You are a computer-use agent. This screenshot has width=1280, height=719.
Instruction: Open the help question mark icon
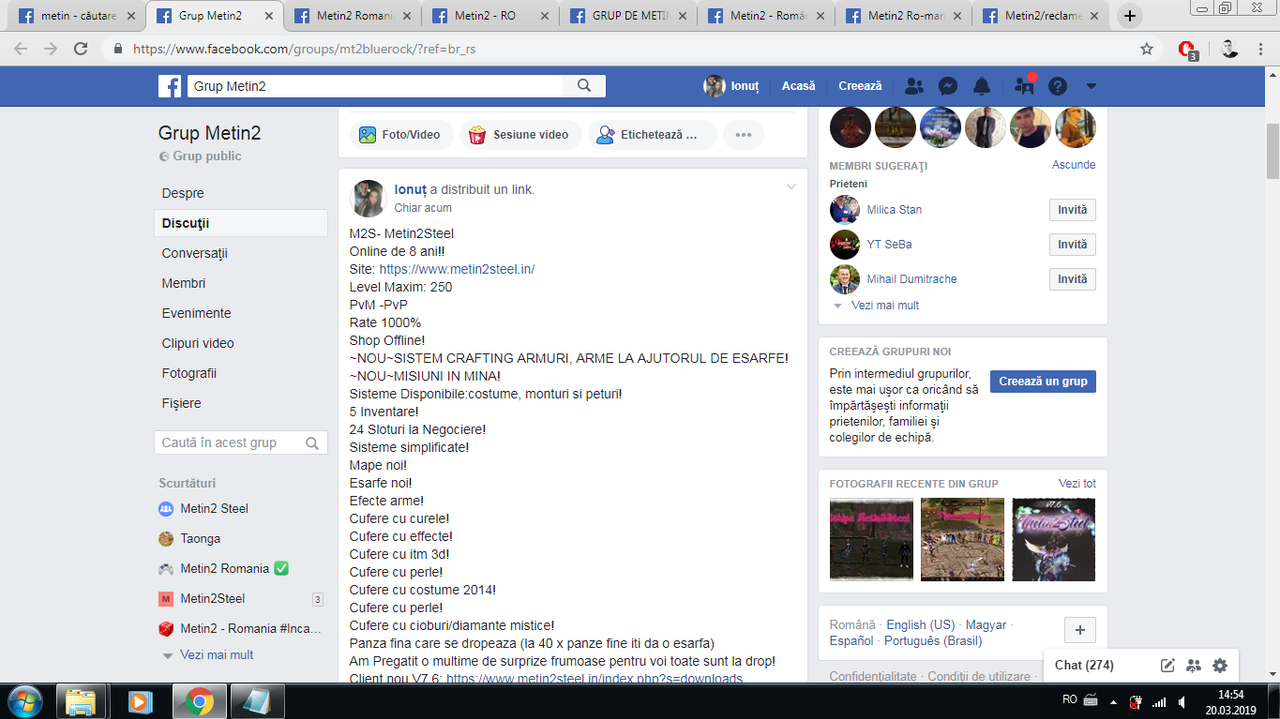coord(1057,86)
